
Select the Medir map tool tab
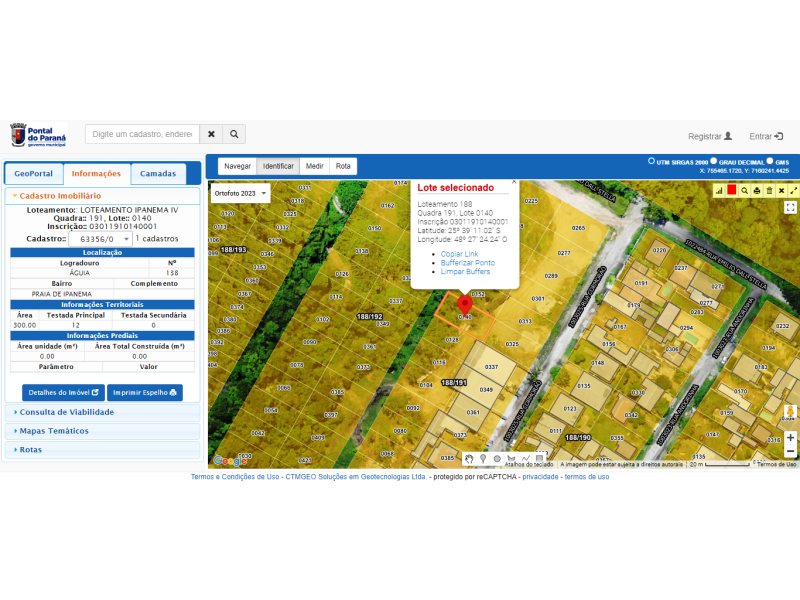[x=314, y=166]
